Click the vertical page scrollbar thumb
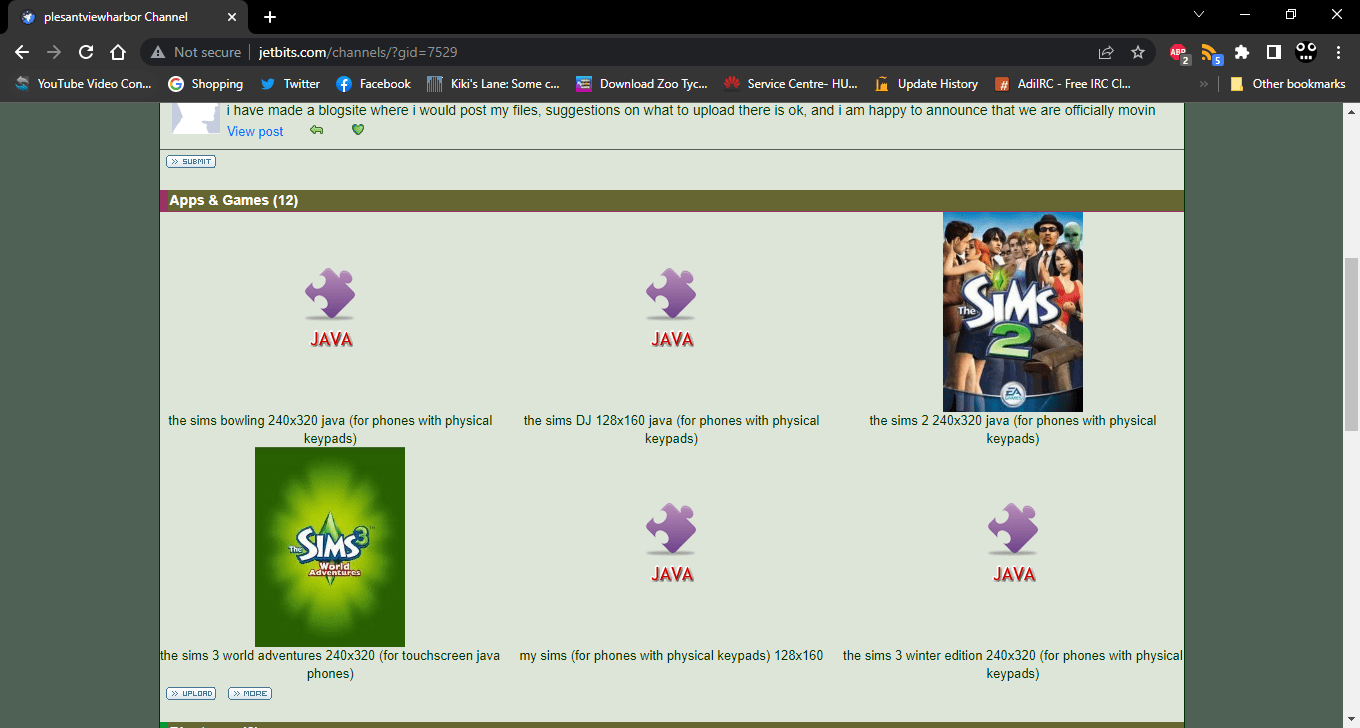 [x=1351, y=344]
